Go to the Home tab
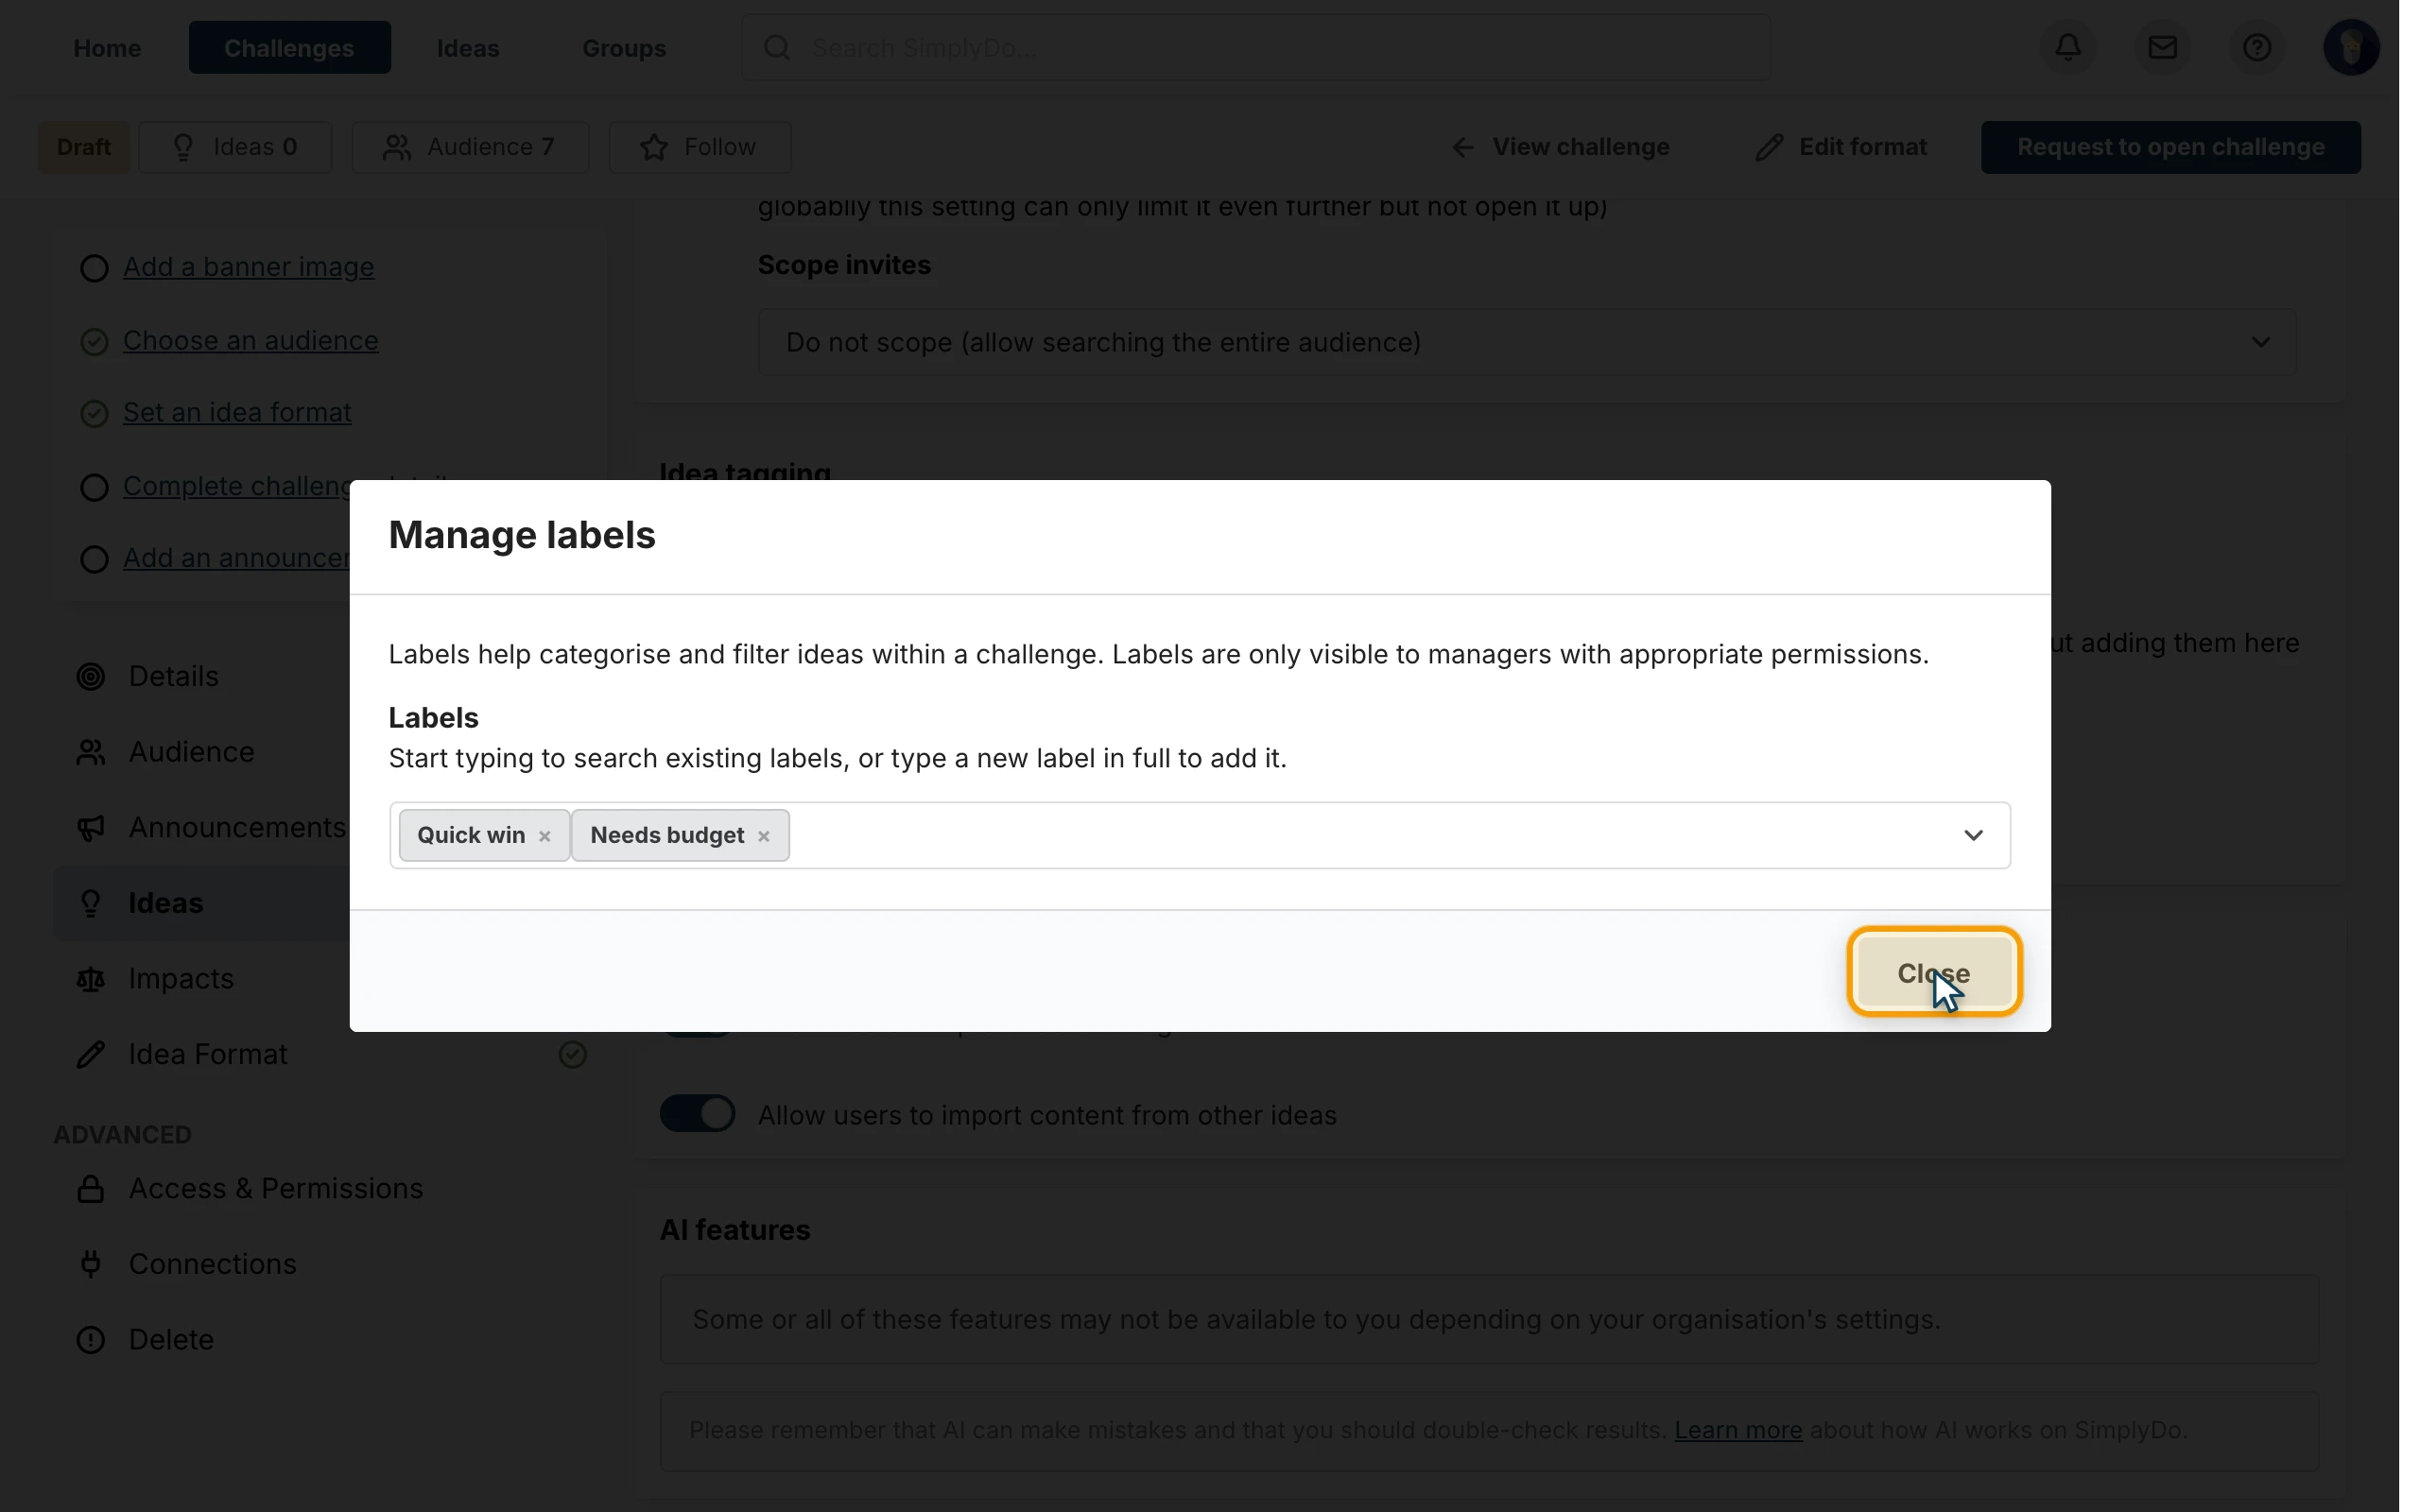 pos(107,47)
